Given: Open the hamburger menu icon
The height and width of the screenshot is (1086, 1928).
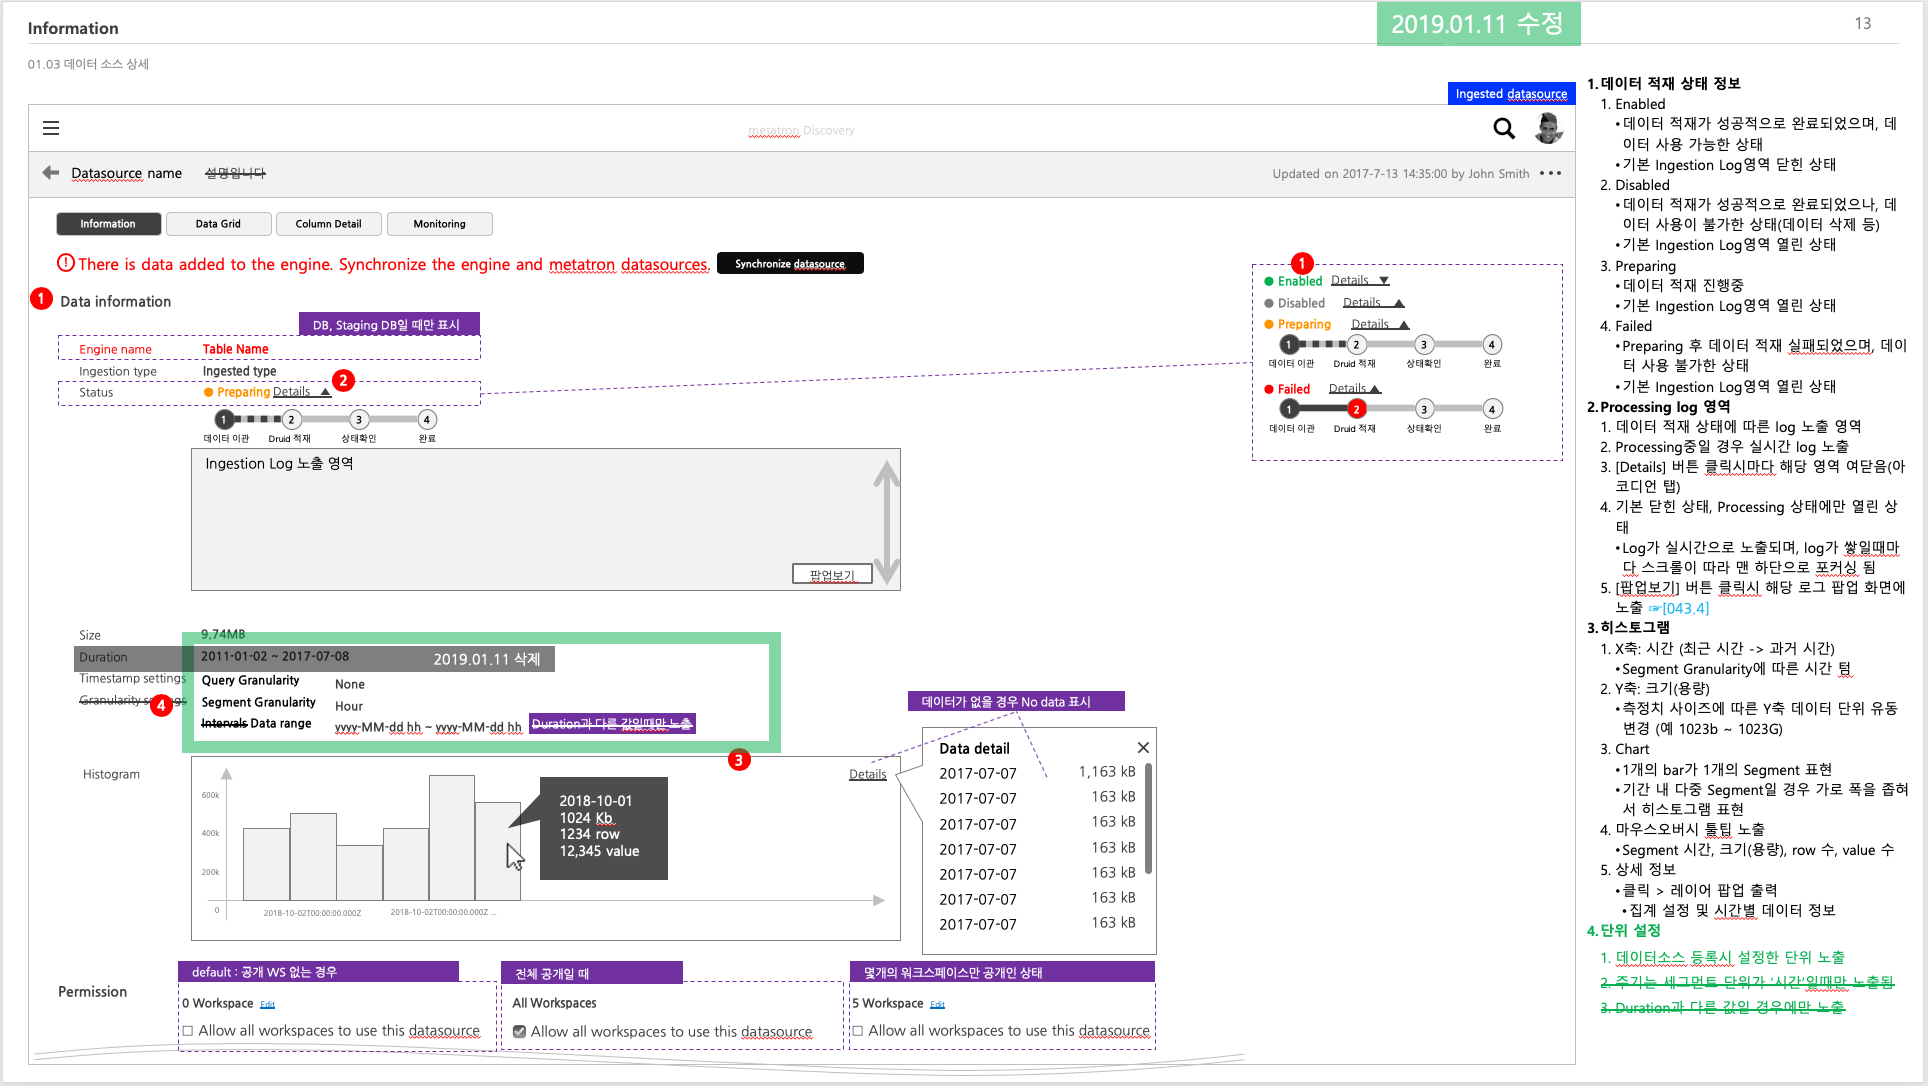Looking at the screenshot, I should click(51, 128).
